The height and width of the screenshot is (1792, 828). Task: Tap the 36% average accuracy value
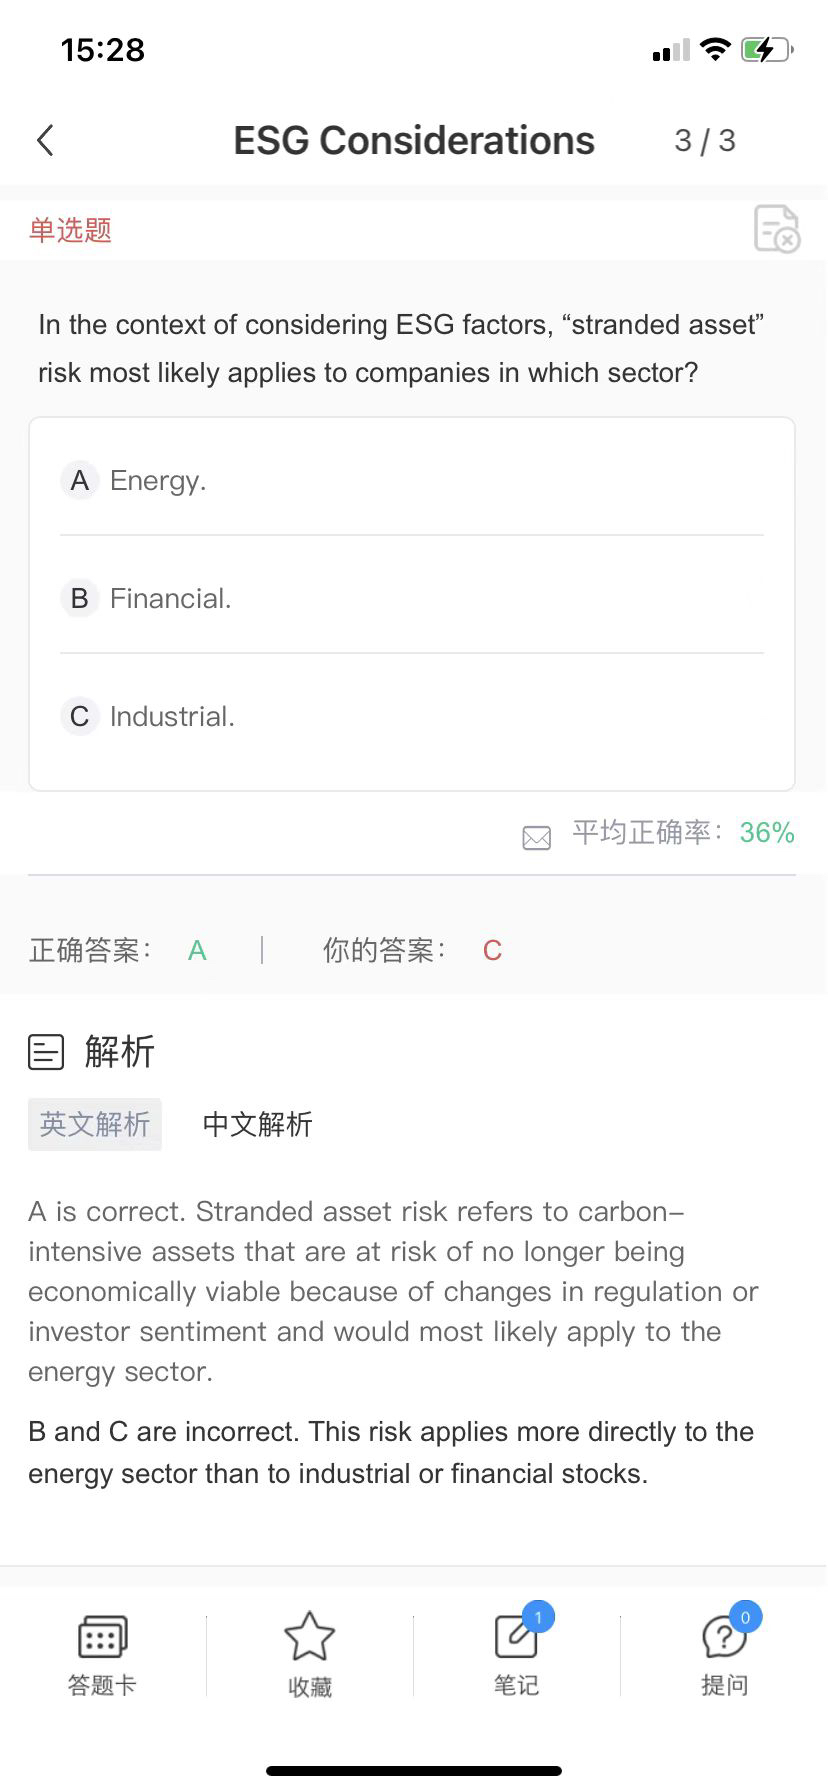click(x=767, y=832)
